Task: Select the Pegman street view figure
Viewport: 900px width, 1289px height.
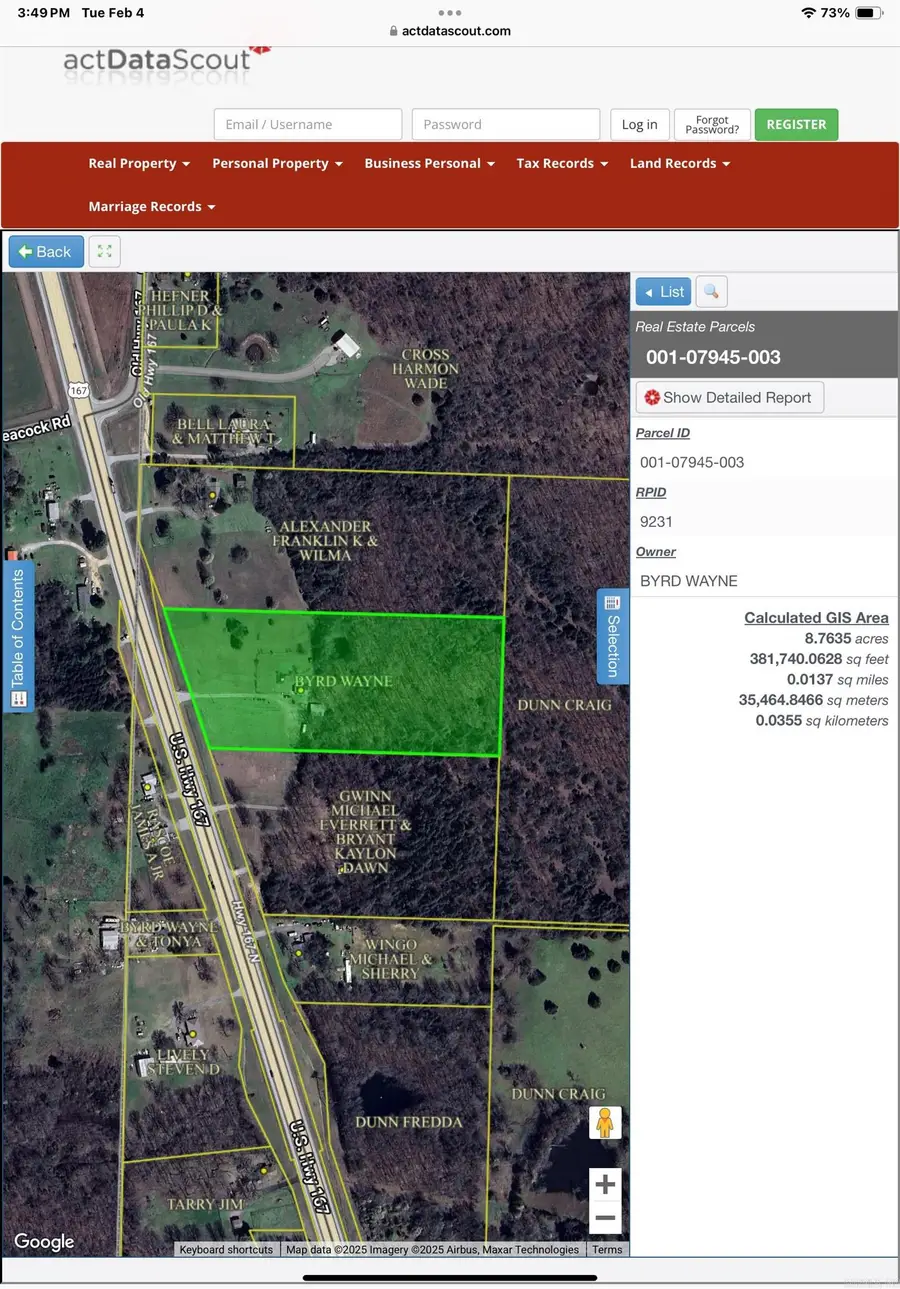Action: pos(607,1122)
